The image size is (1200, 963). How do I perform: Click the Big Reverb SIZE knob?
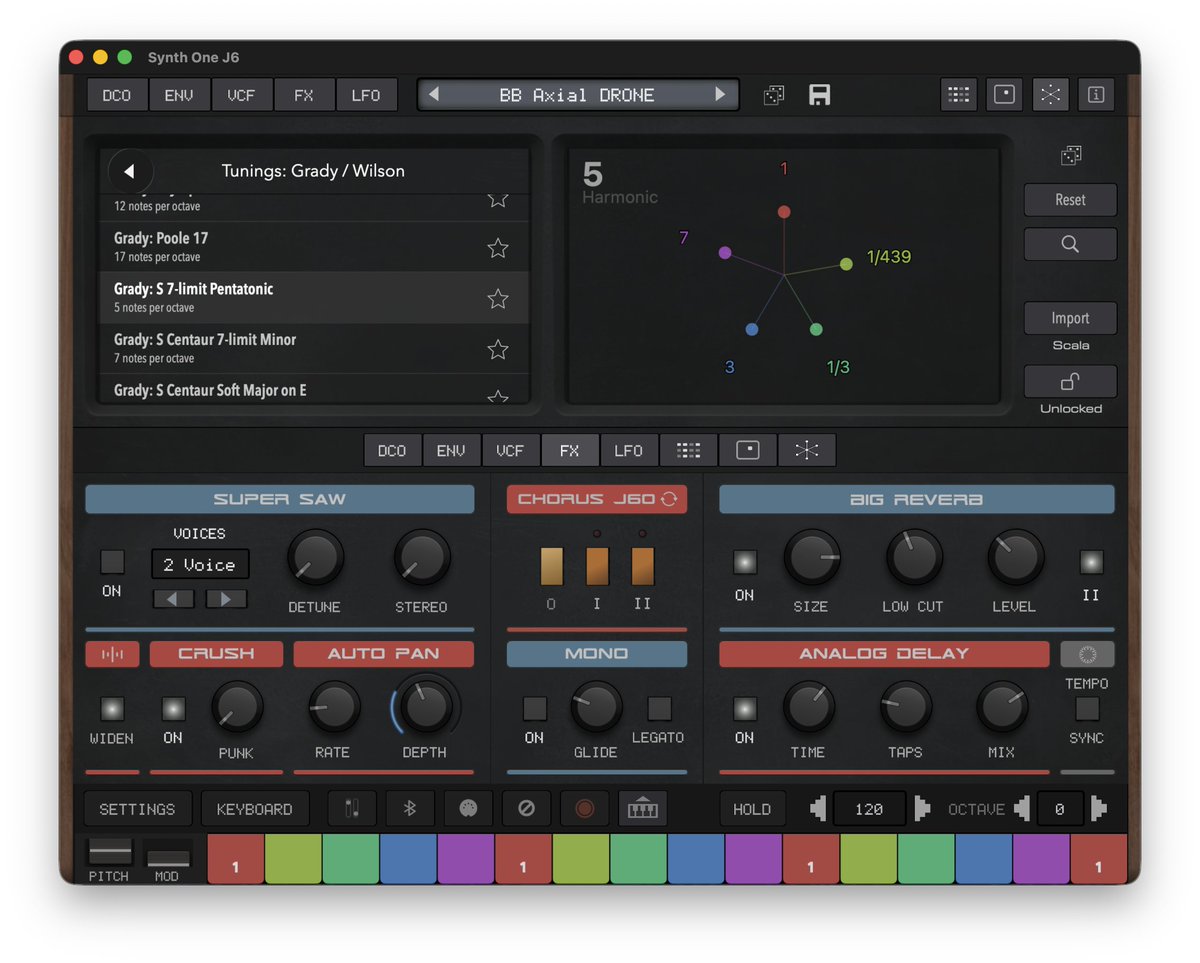coord(811,557)
